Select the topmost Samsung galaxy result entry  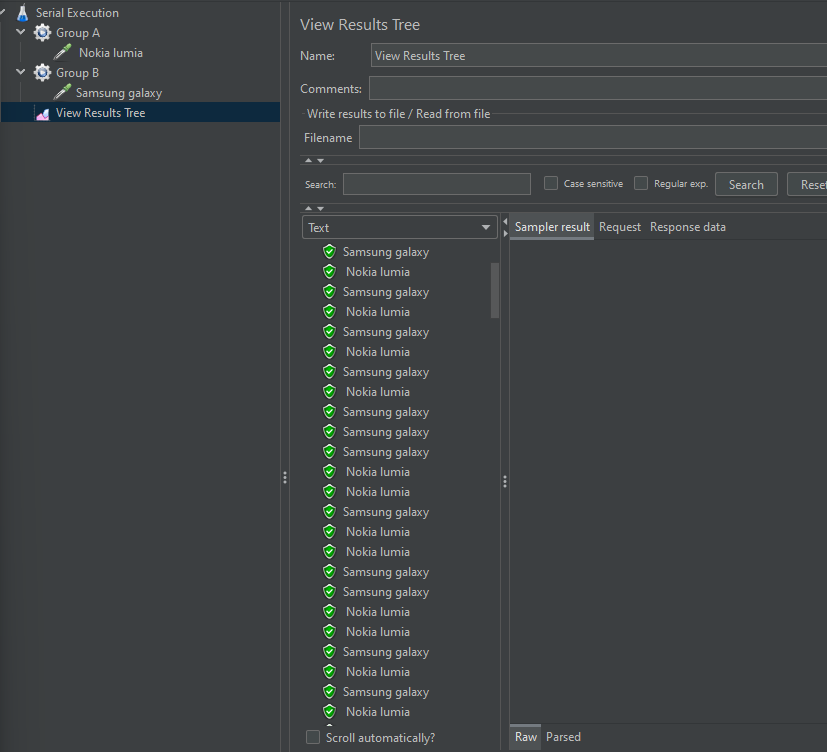pyautogui.click(x=386, y=252)
